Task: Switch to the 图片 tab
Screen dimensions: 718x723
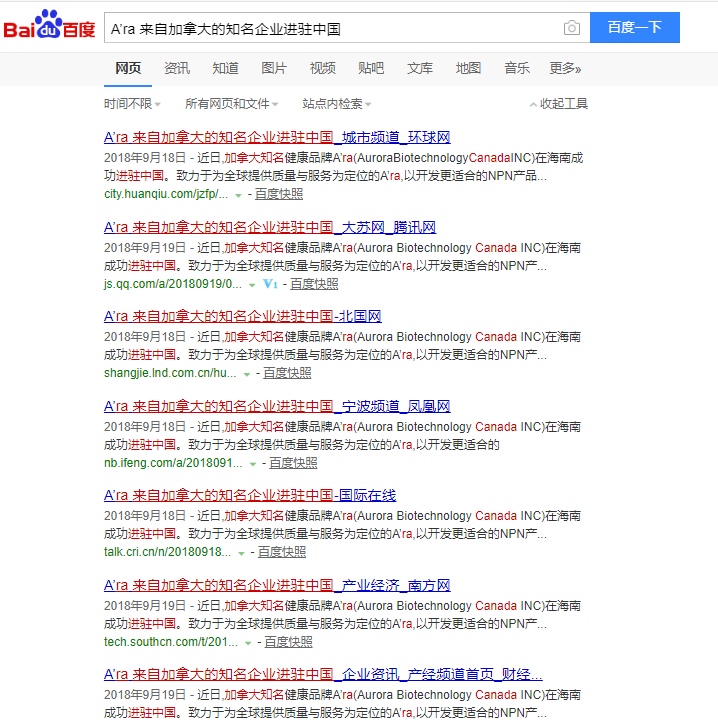Action: pos(274,68)
